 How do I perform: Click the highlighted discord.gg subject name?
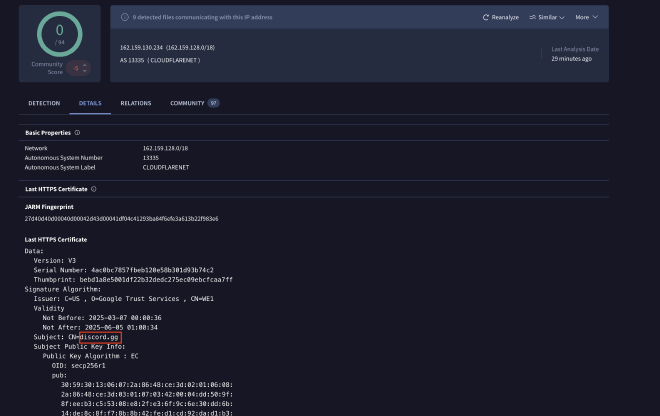(100, 337)
